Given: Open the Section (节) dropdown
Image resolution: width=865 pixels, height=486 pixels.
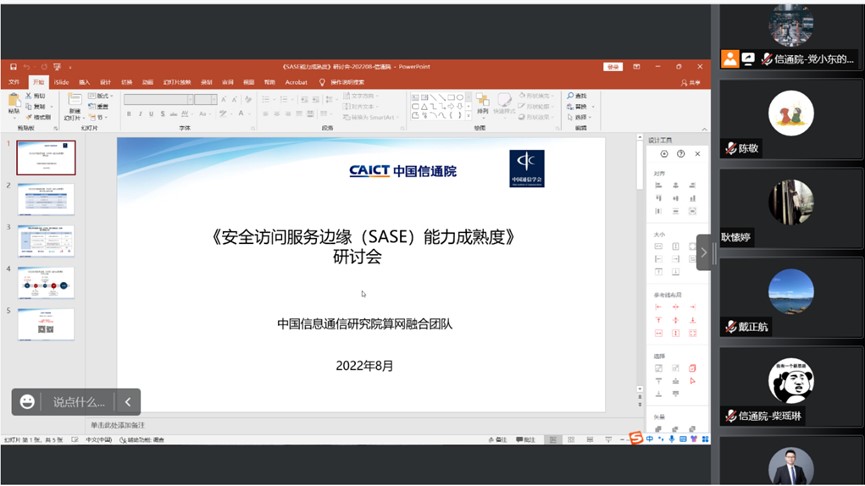Looking at the screenshot, I should 98,118.
